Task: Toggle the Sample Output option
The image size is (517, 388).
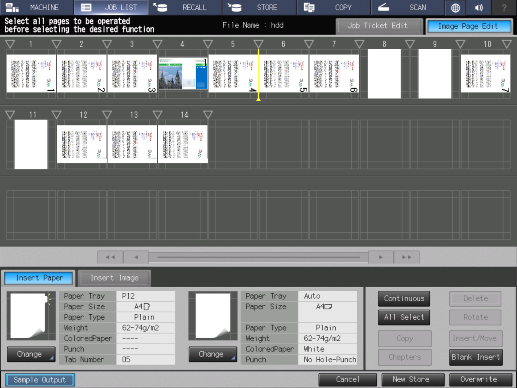Action: (40, 380)
